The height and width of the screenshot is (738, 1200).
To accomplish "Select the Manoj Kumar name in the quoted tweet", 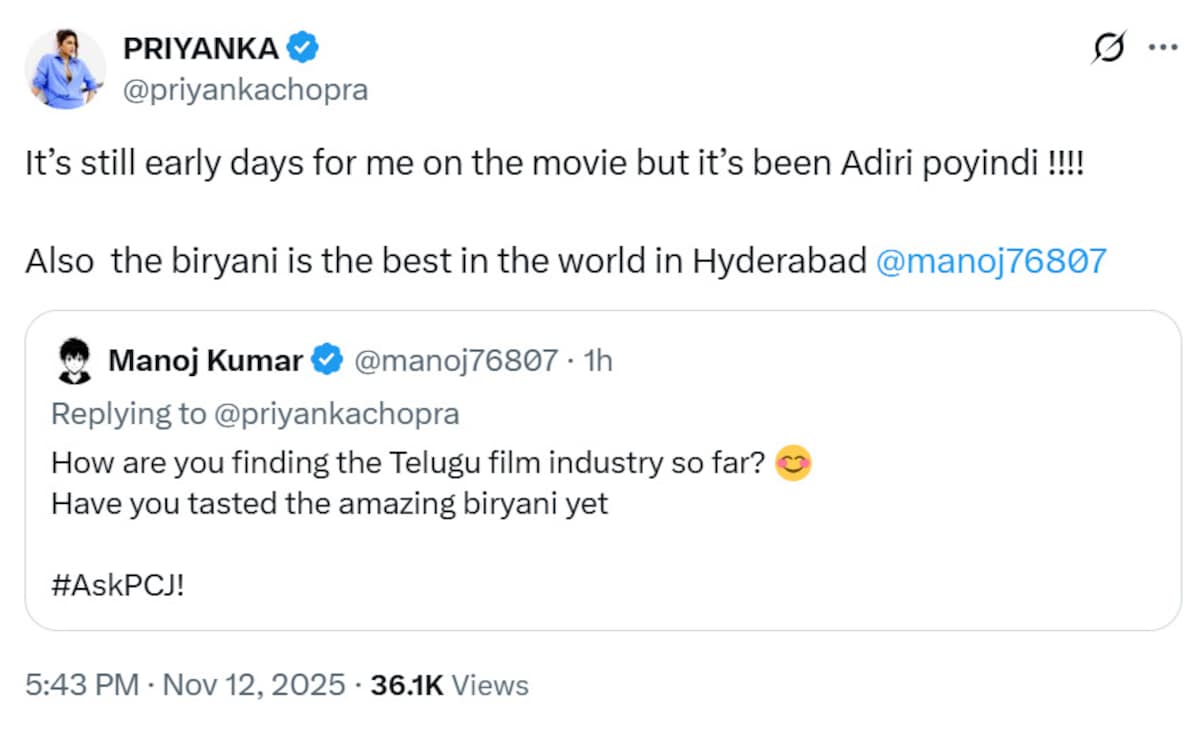I will (205, 361).
